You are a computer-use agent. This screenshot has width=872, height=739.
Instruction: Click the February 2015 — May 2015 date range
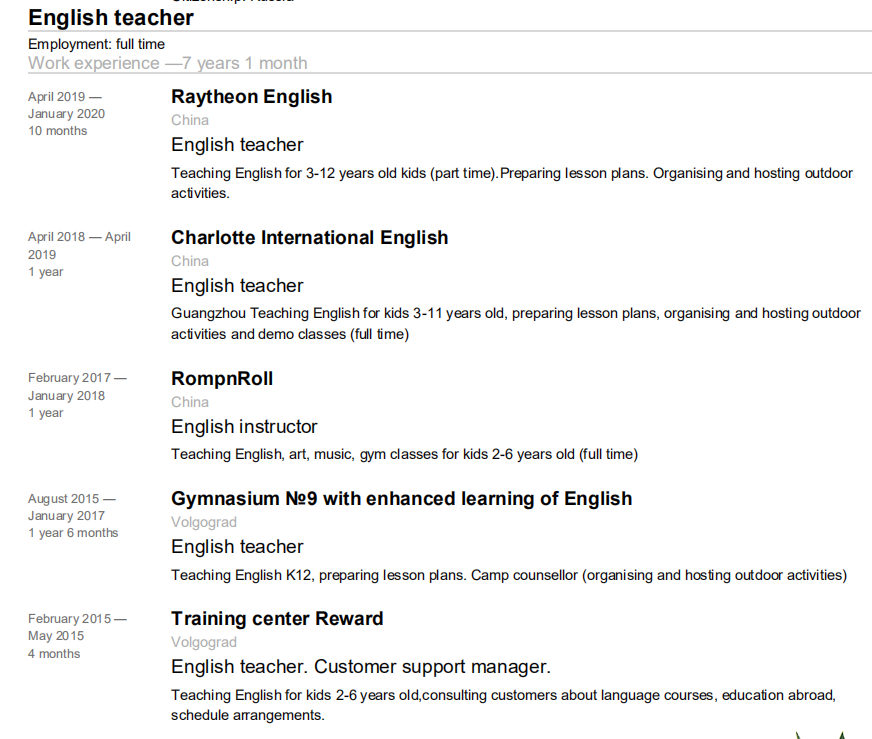[77, 627]
